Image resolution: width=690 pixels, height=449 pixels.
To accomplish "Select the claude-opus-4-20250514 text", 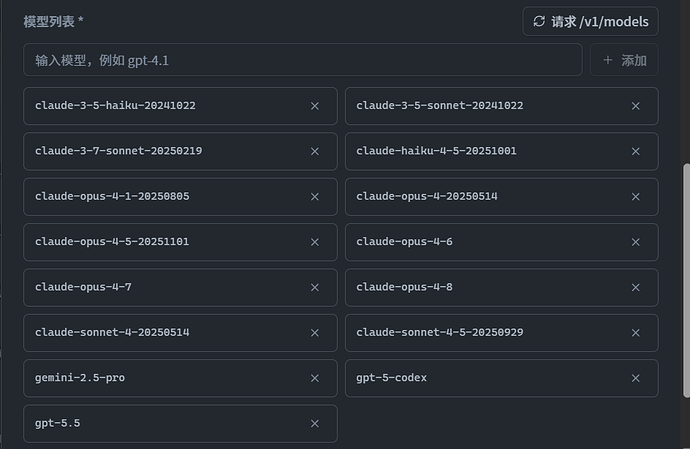I will coord(427,196).
